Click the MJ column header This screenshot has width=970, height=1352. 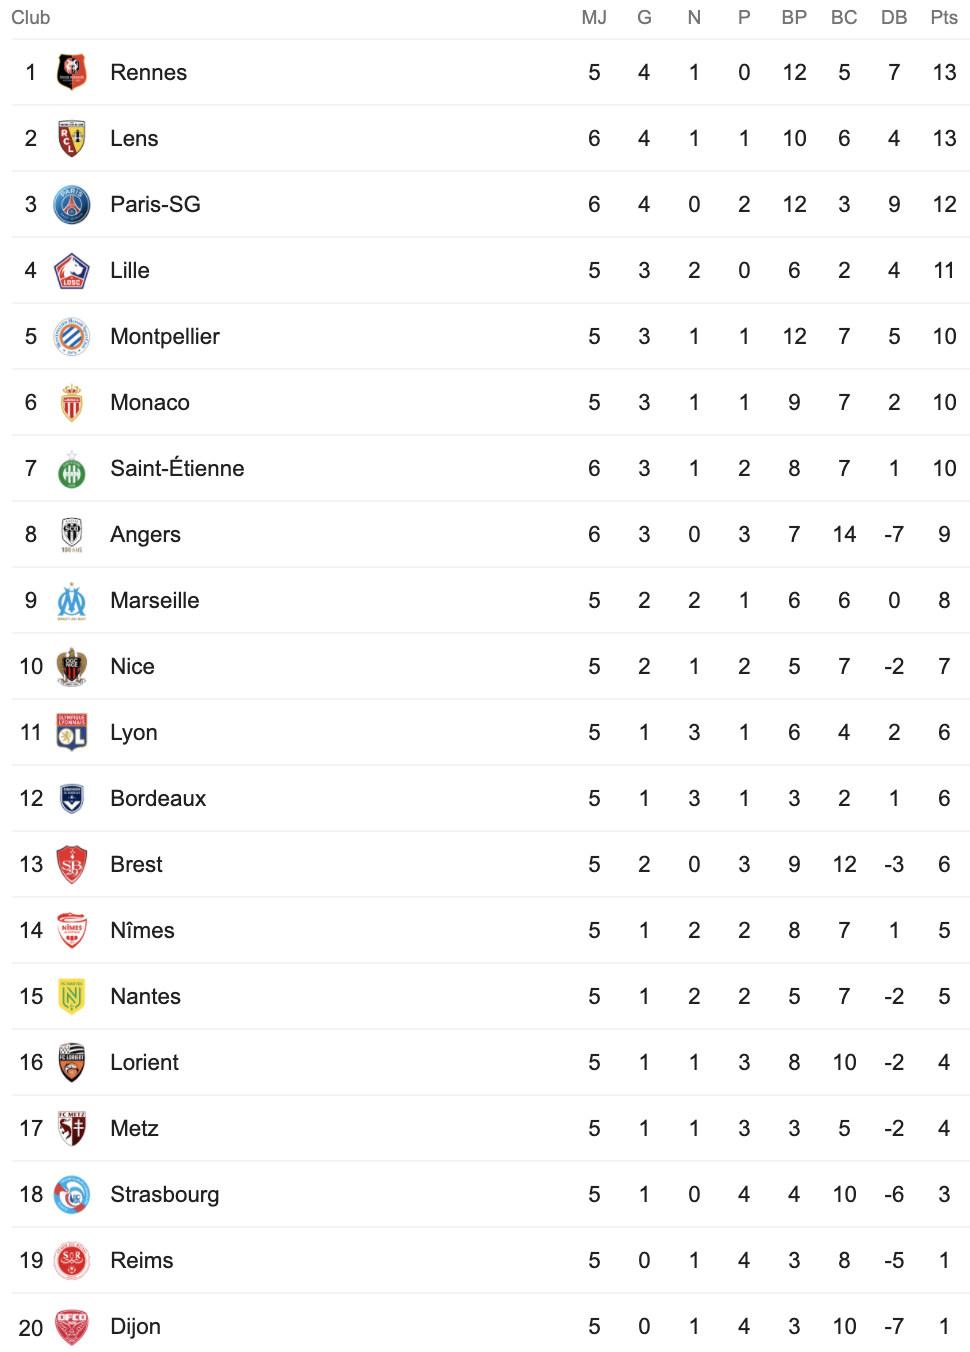coord(594,17)
